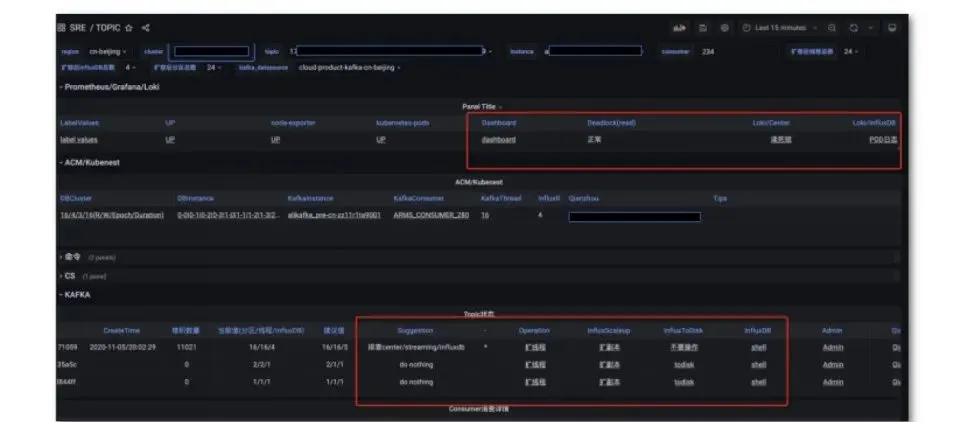This screenshot has height=422, width=962.
Task: Open the topic variable dropdown
Action: (x=390, y=52)
